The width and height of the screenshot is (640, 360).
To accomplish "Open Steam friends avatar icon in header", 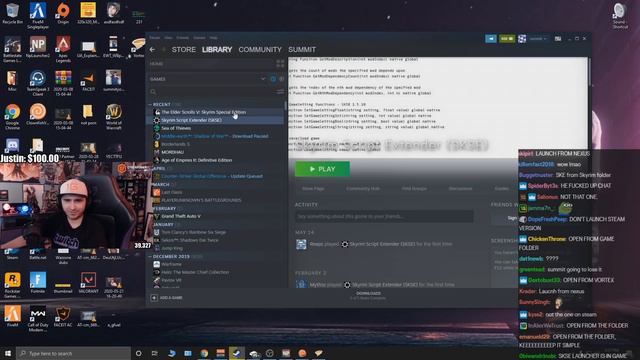I will point(522,39).
